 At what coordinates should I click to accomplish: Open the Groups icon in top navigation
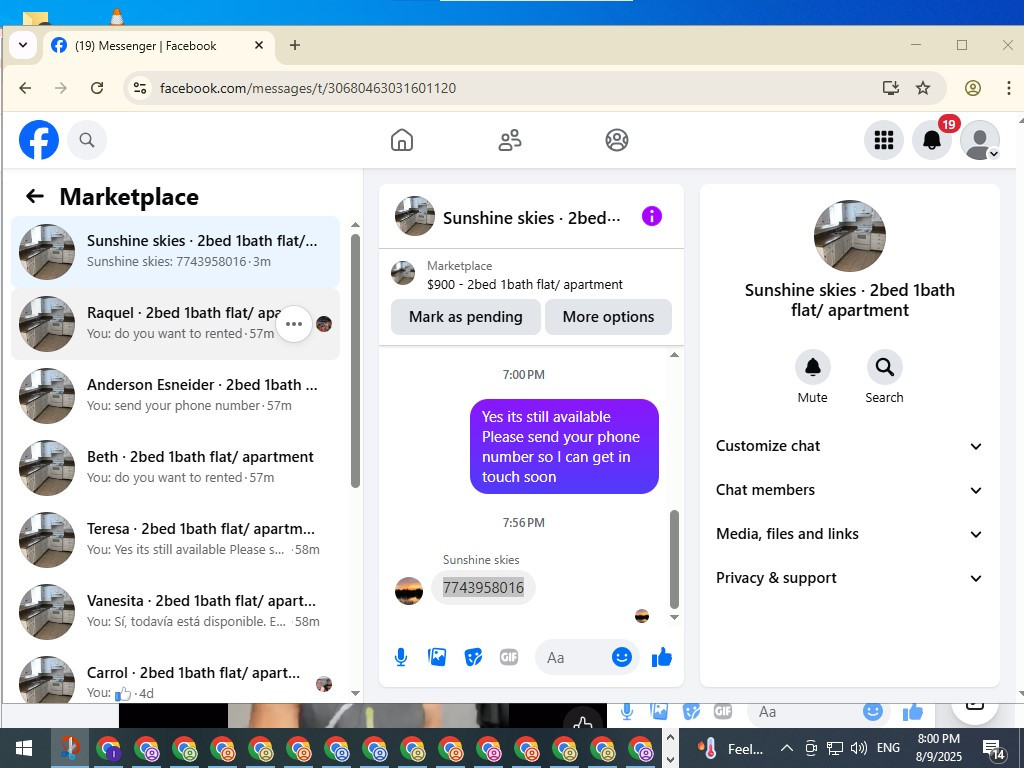point(616,140)
